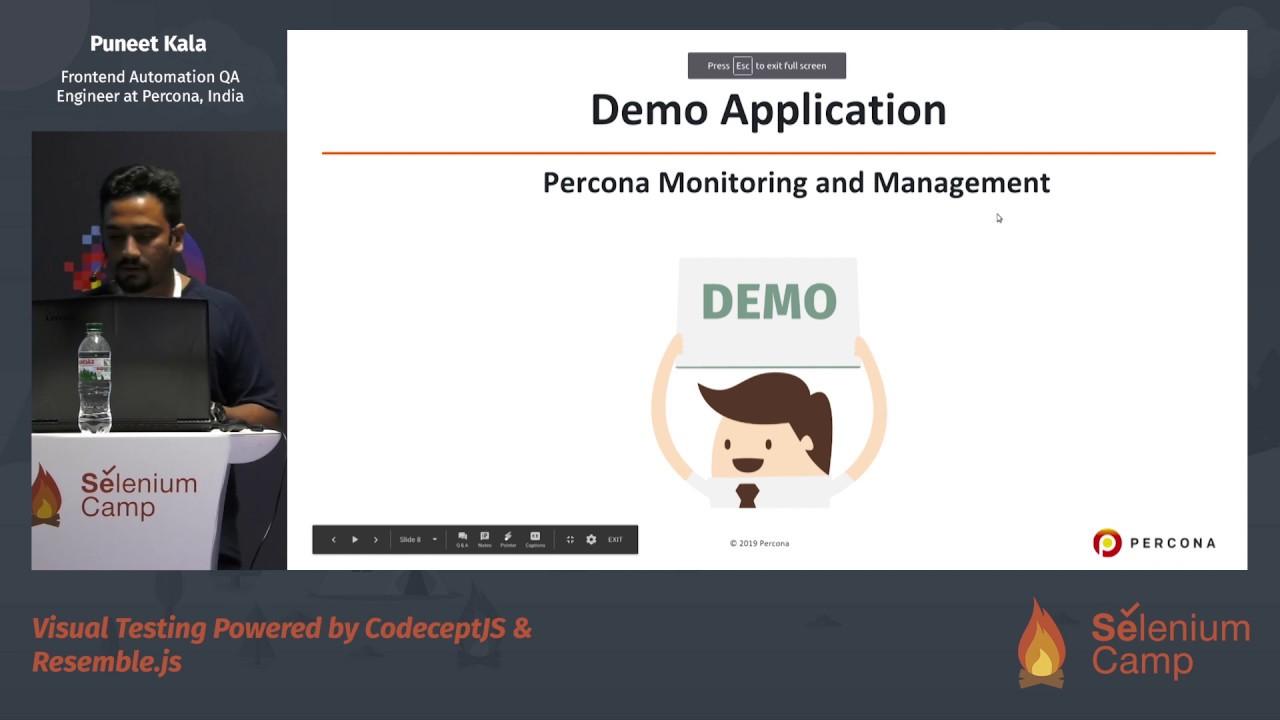Viewport: 1280px width, 720px height.
Task: Click the '© 2019 Percona' footer text
Action: [x=759, y=543]
